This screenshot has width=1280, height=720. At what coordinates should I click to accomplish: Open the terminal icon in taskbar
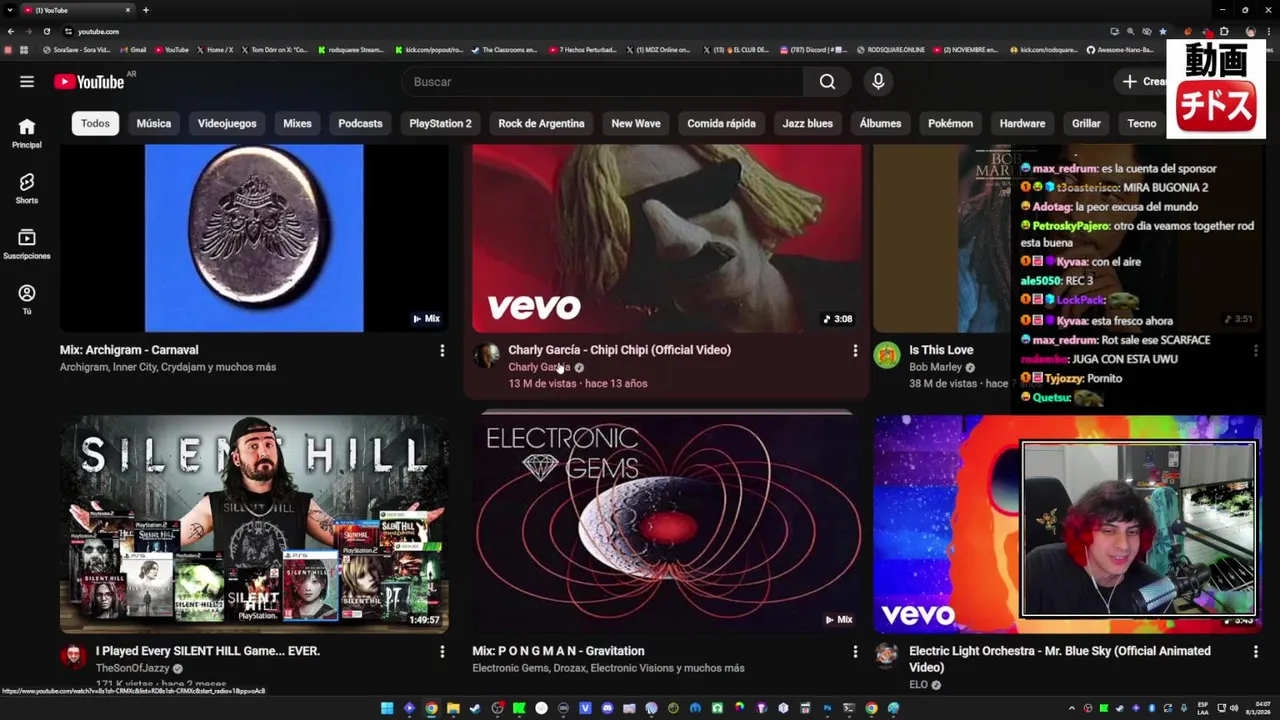(x=849, y=708)
